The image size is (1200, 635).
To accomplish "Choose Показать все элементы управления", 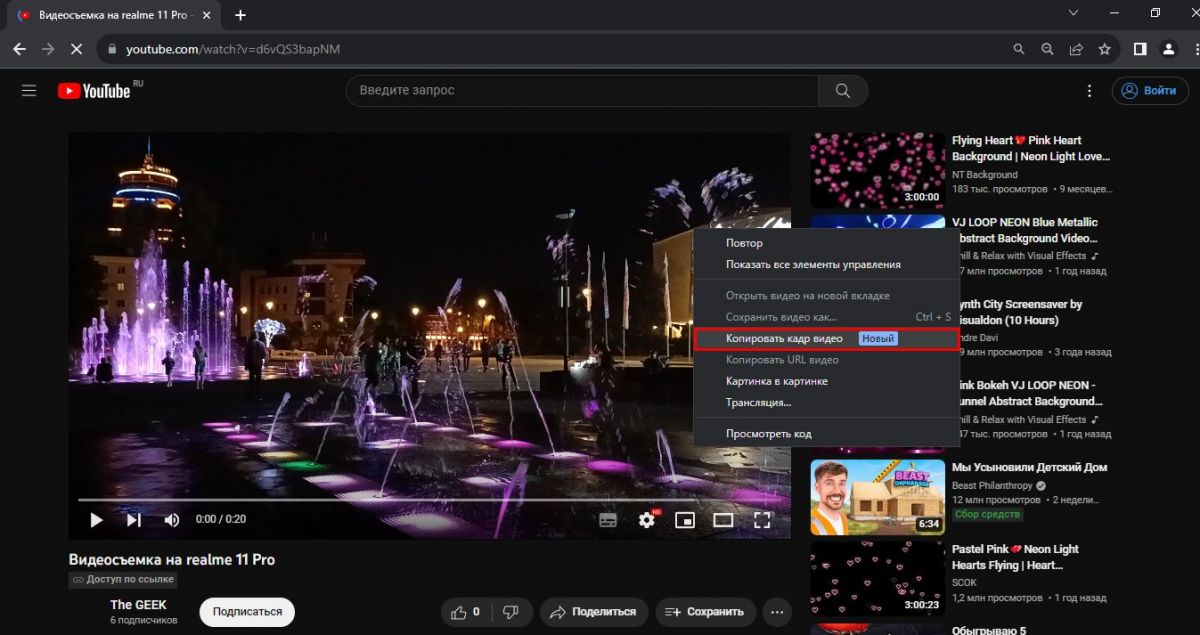I will pos(826,265).
